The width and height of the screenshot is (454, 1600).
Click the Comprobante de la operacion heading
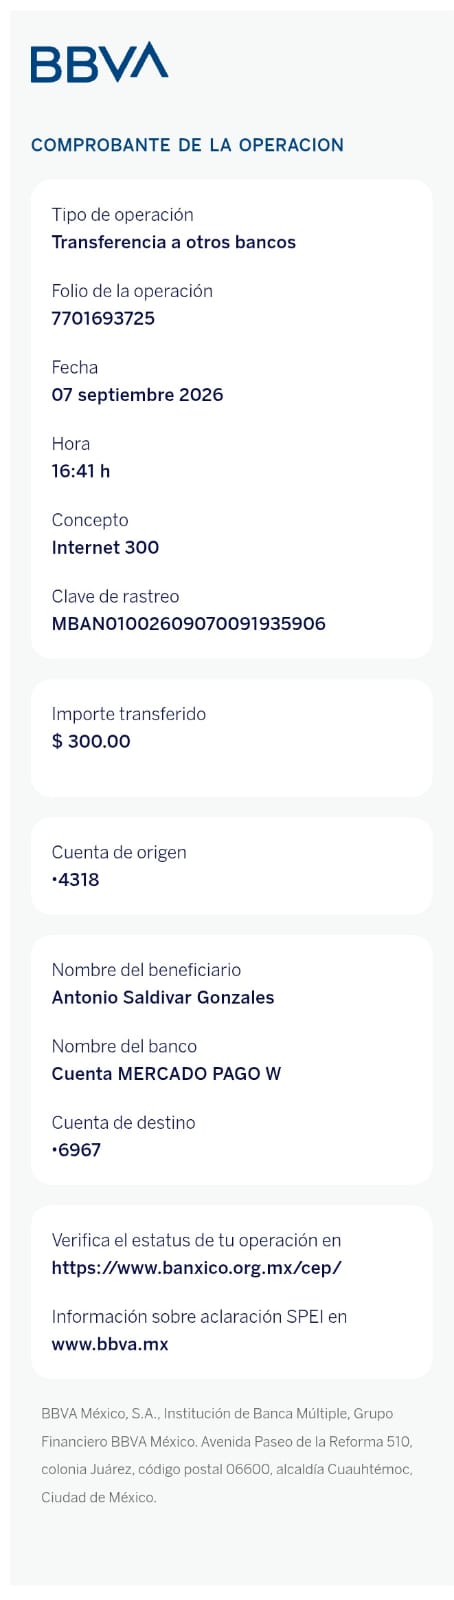coord(187,145)
